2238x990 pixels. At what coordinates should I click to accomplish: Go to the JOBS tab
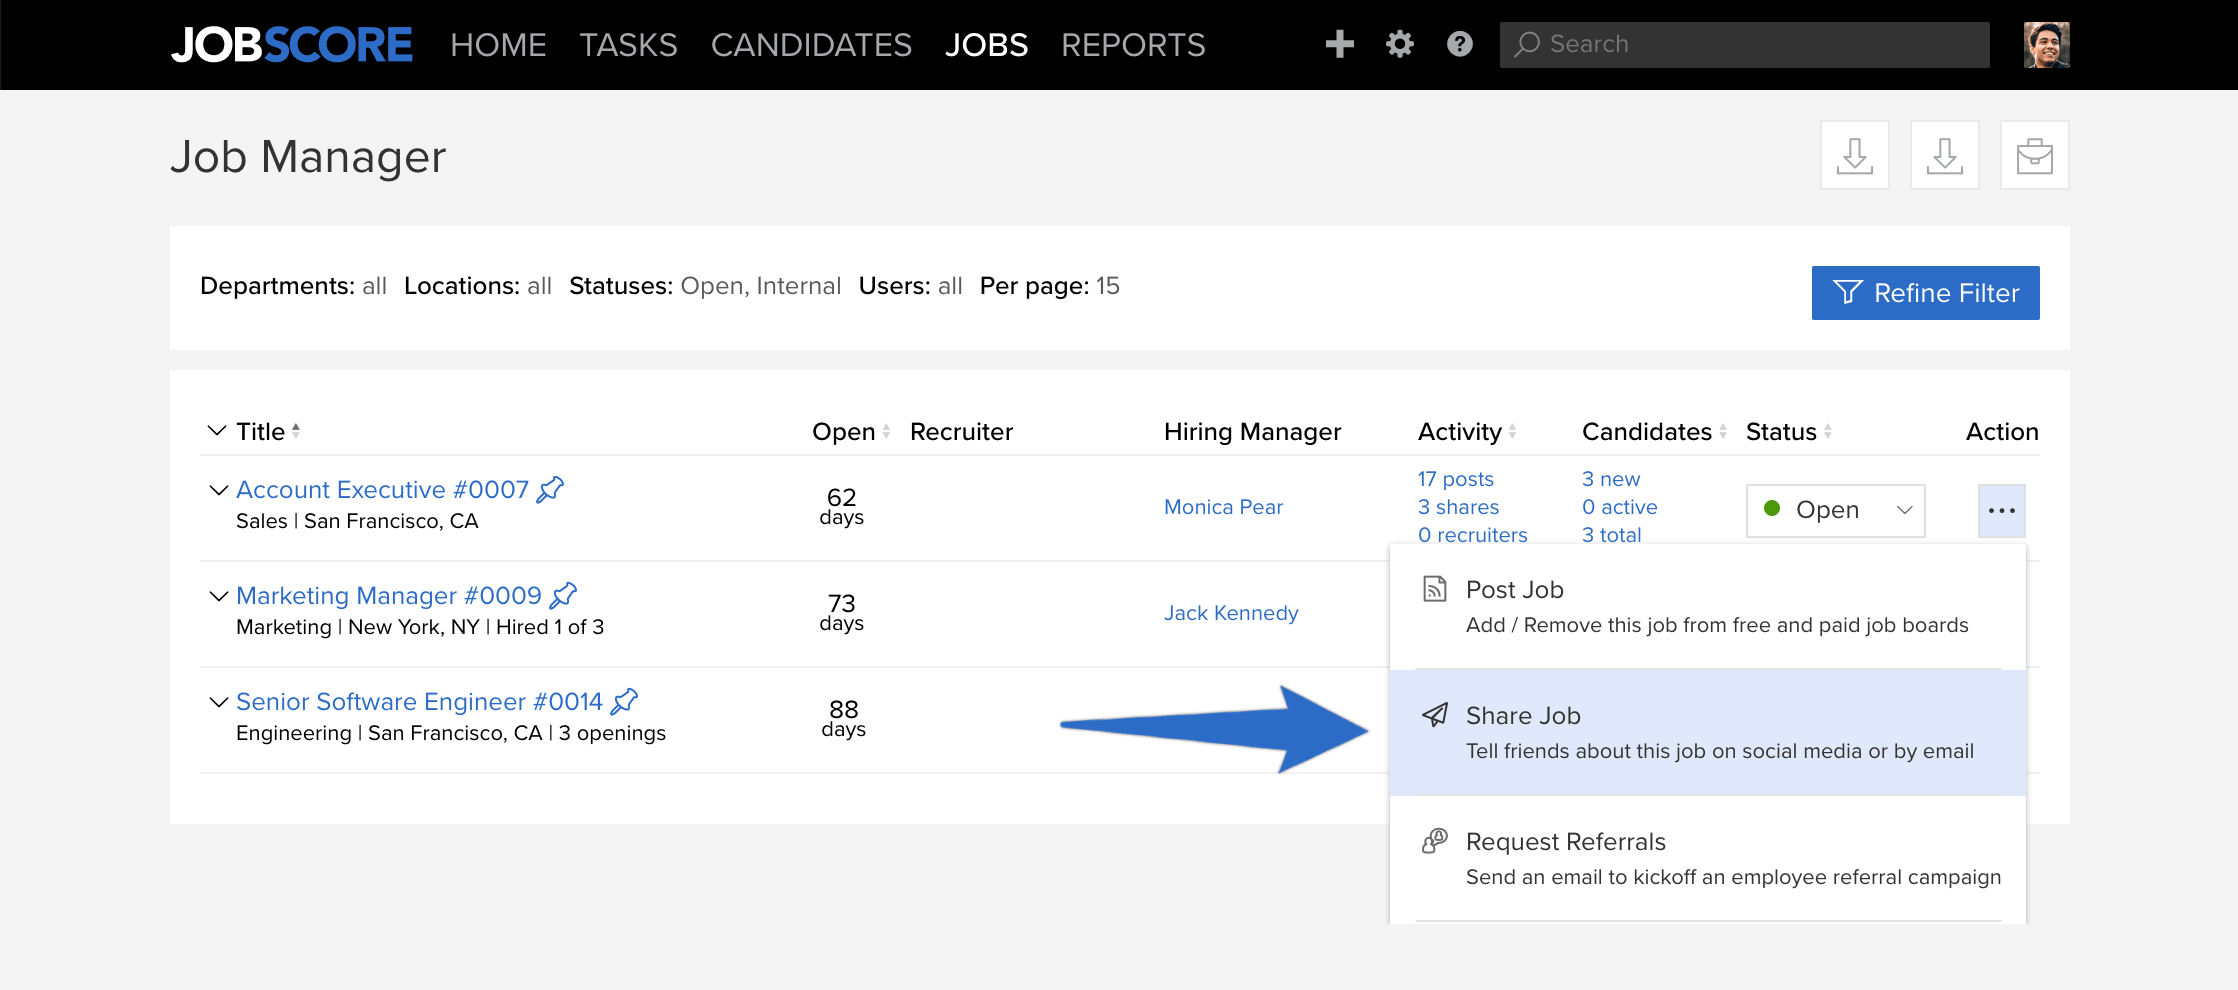986,45
